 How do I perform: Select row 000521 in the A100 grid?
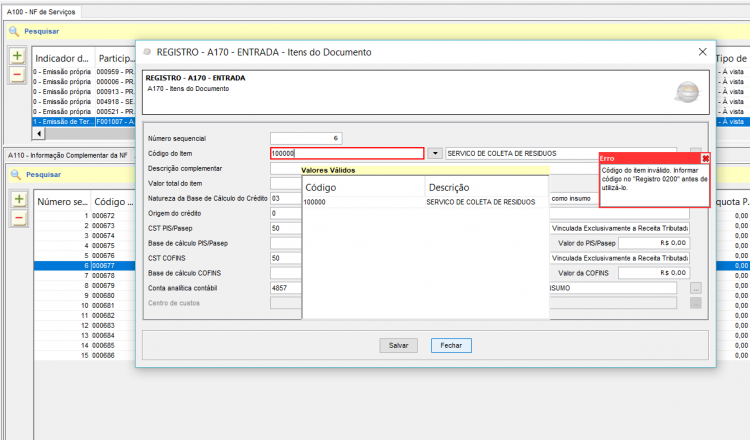[83, 112]
